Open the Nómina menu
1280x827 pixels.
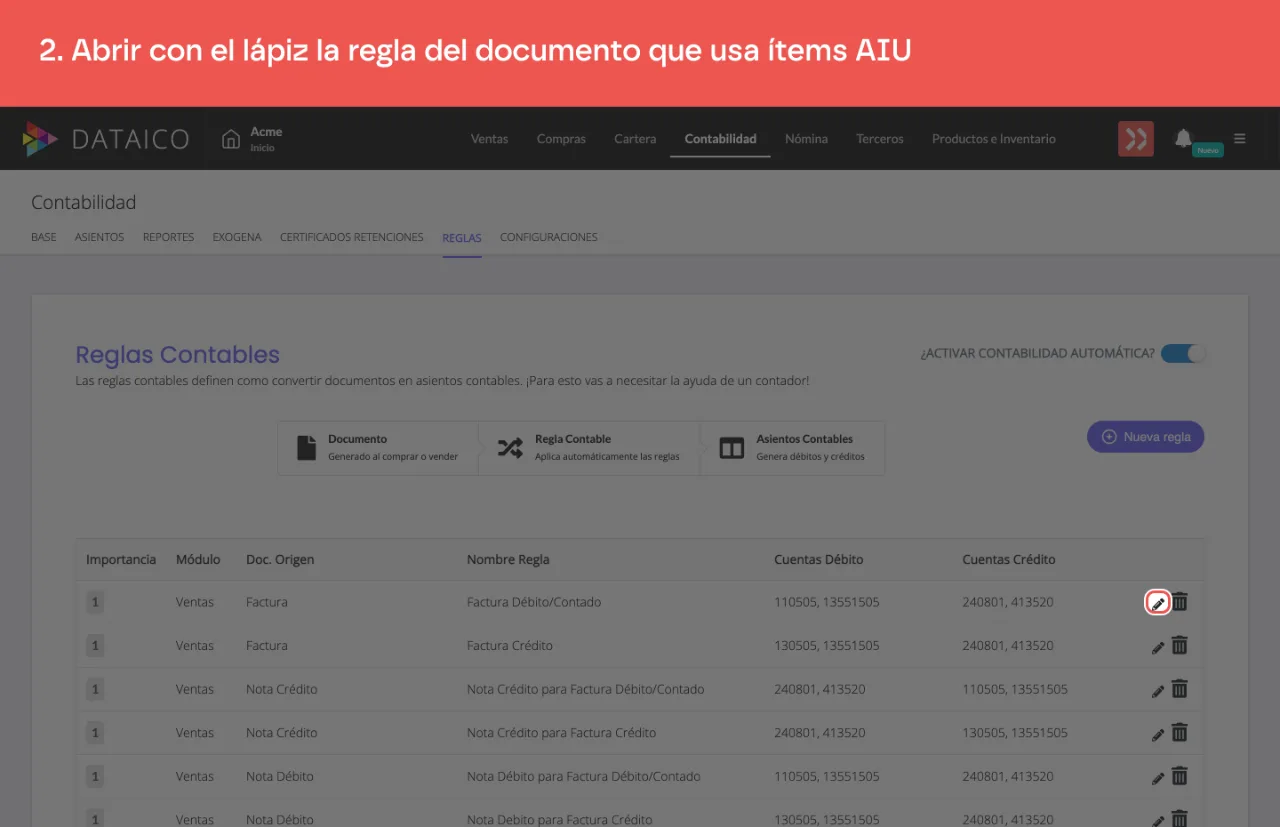click(x=806, y=139)
